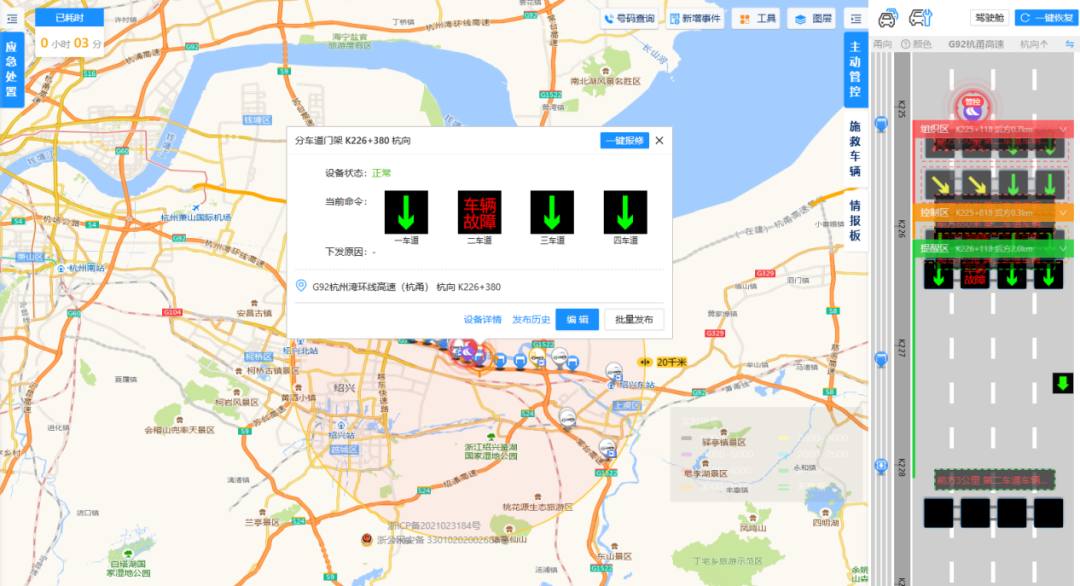1080x586 pixels.
Task: Select the 施救车辆 side tab
Action: [x=855, y=149]
